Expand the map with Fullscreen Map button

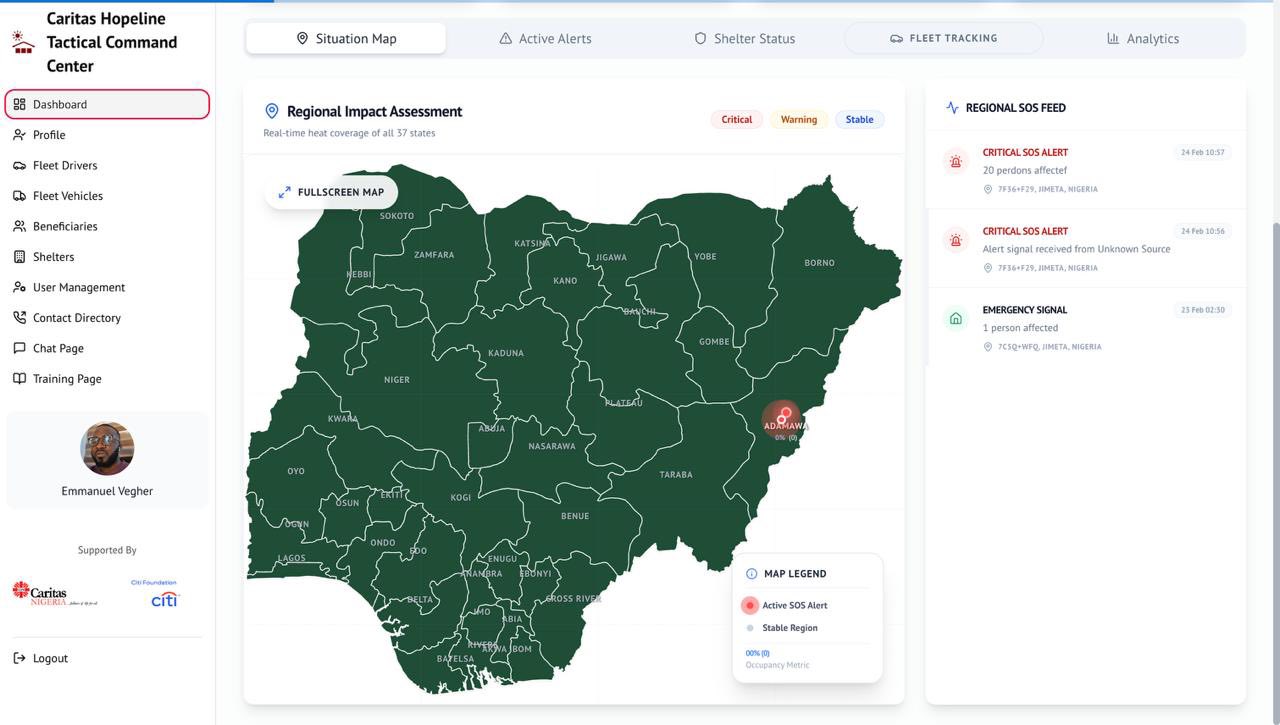(331, 192)
